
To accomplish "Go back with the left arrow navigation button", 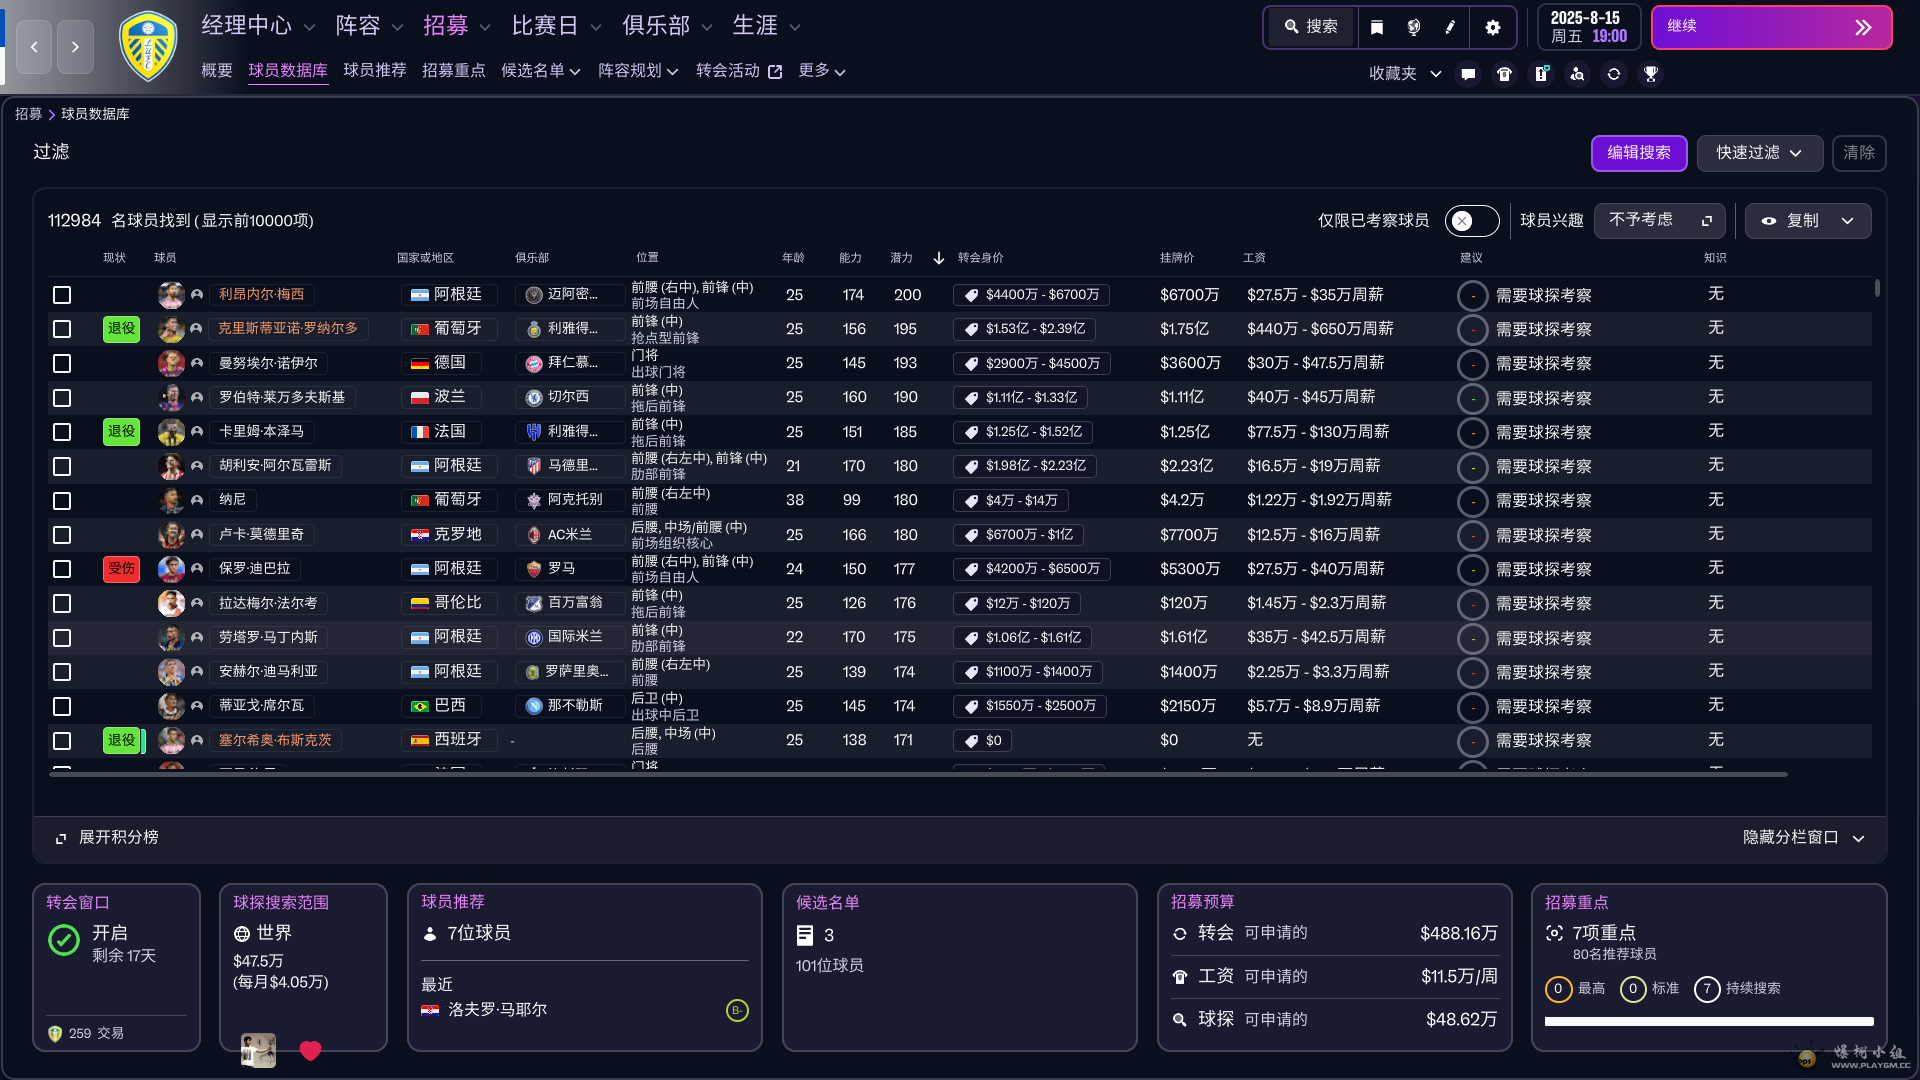I will [x=34, y=47].
